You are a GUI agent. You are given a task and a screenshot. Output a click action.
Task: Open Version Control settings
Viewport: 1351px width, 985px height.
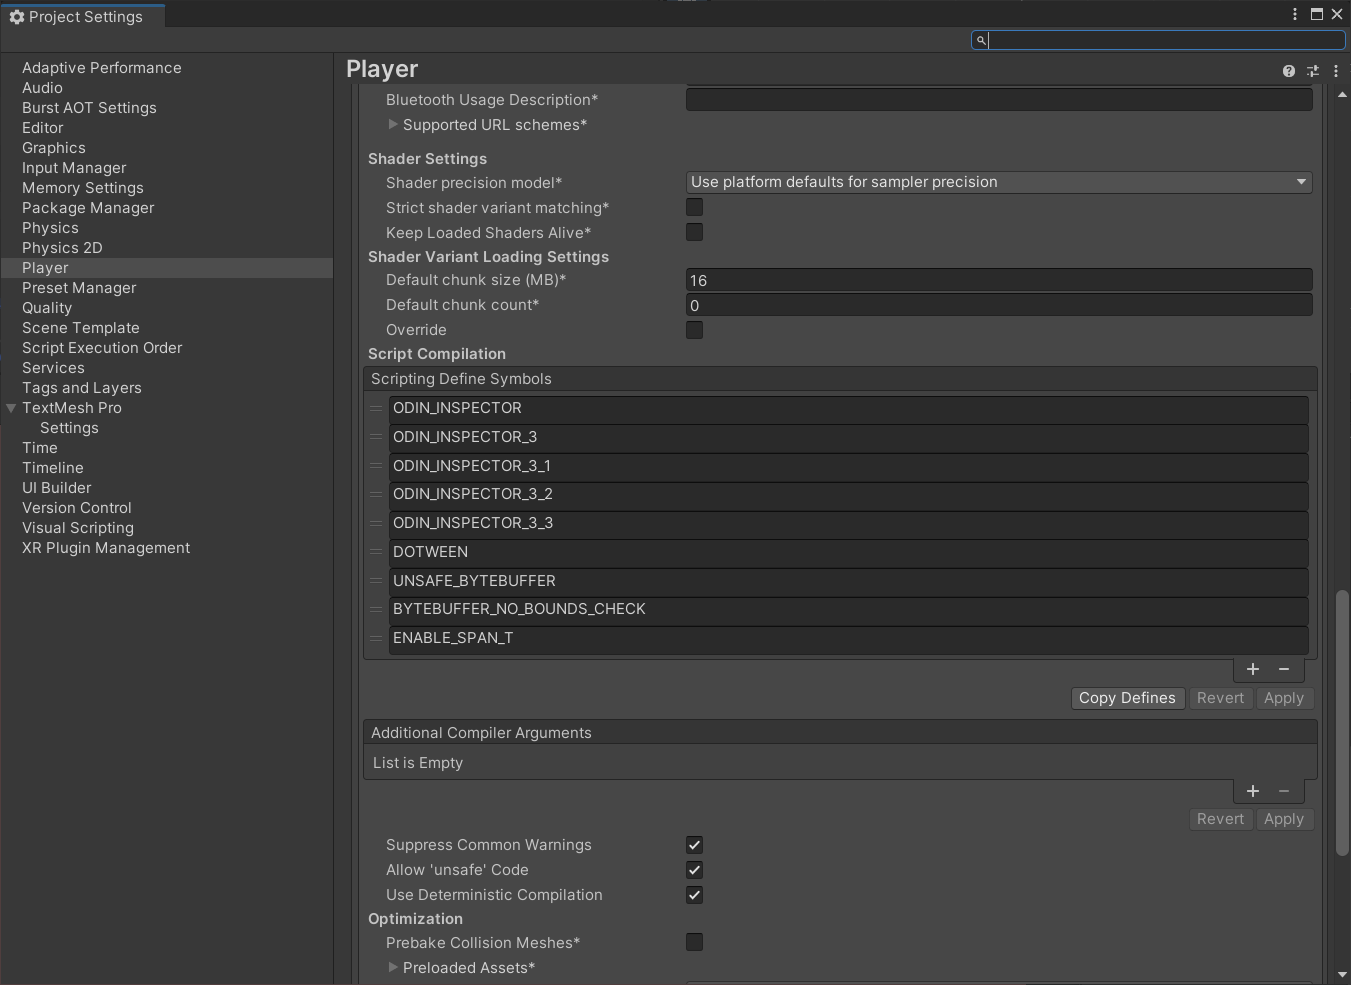click(x=77, y=508)
